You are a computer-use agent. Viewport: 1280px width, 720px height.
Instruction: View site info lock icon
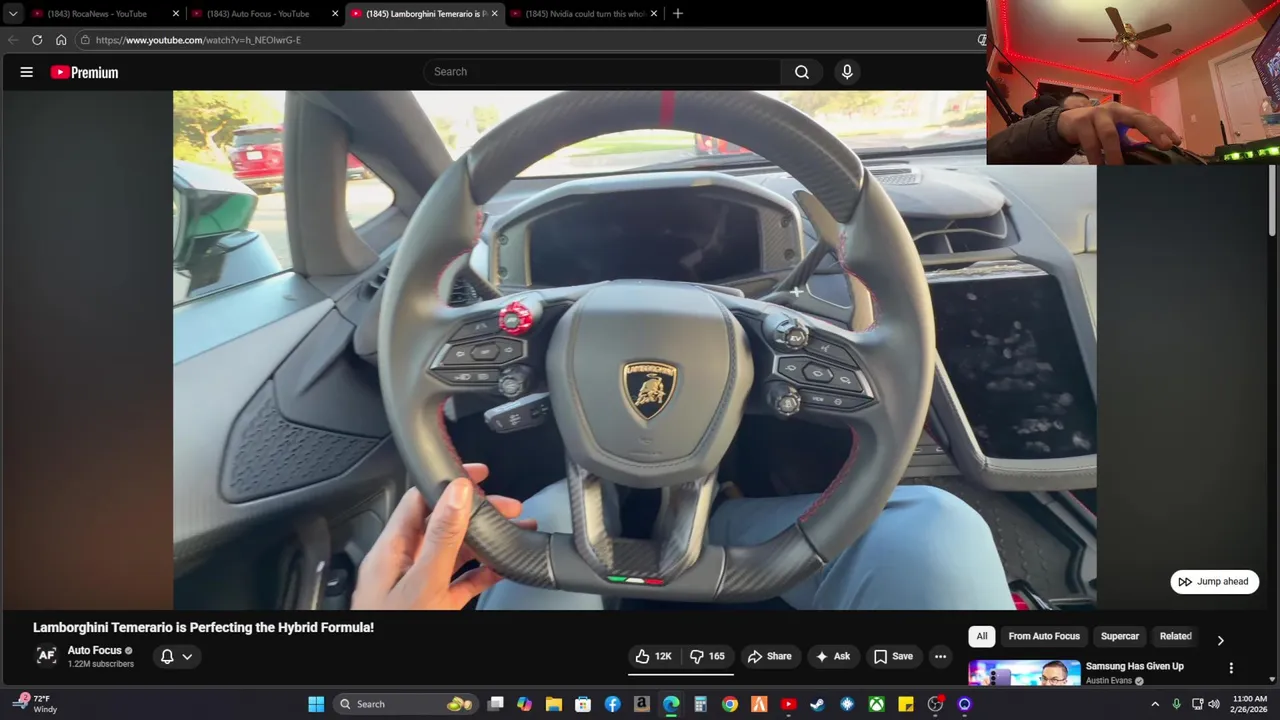tap(86, 40)
